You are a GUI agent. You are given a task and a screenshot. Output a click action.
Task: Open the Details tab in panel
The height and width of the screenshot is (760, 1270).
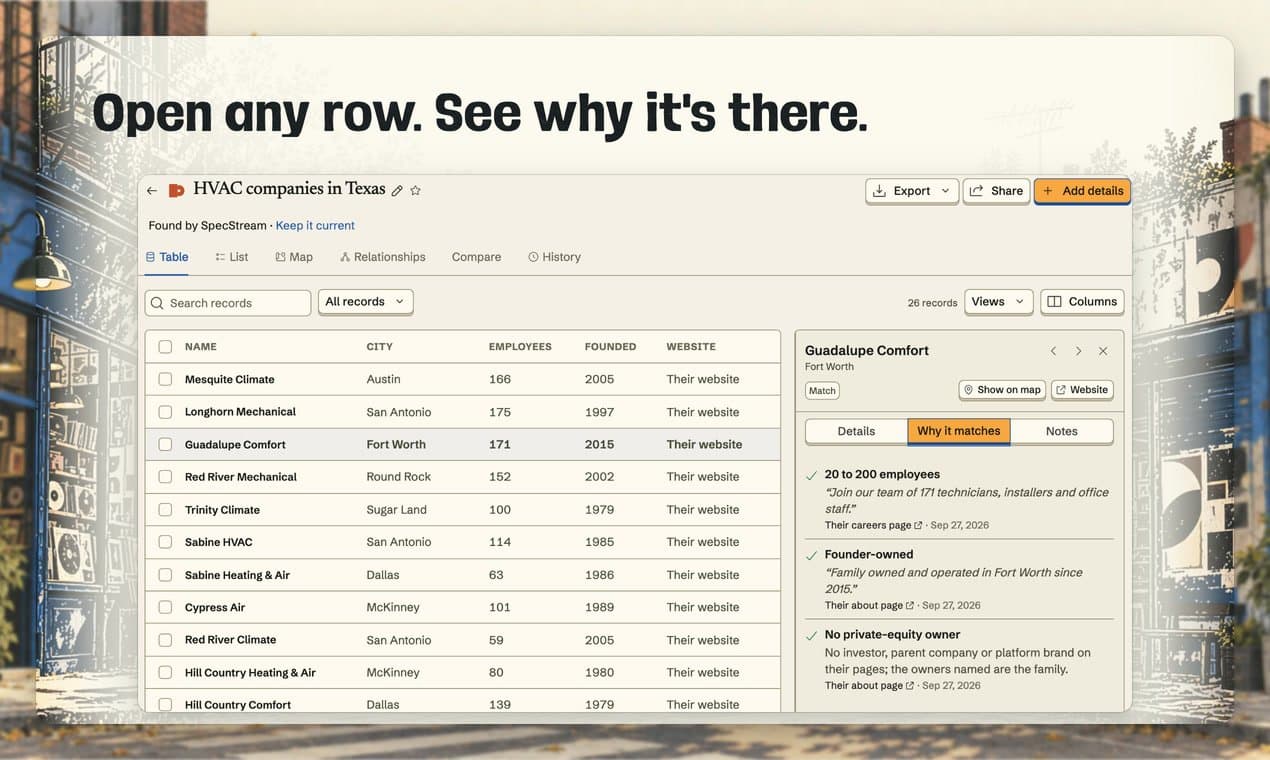click(856, 431)
